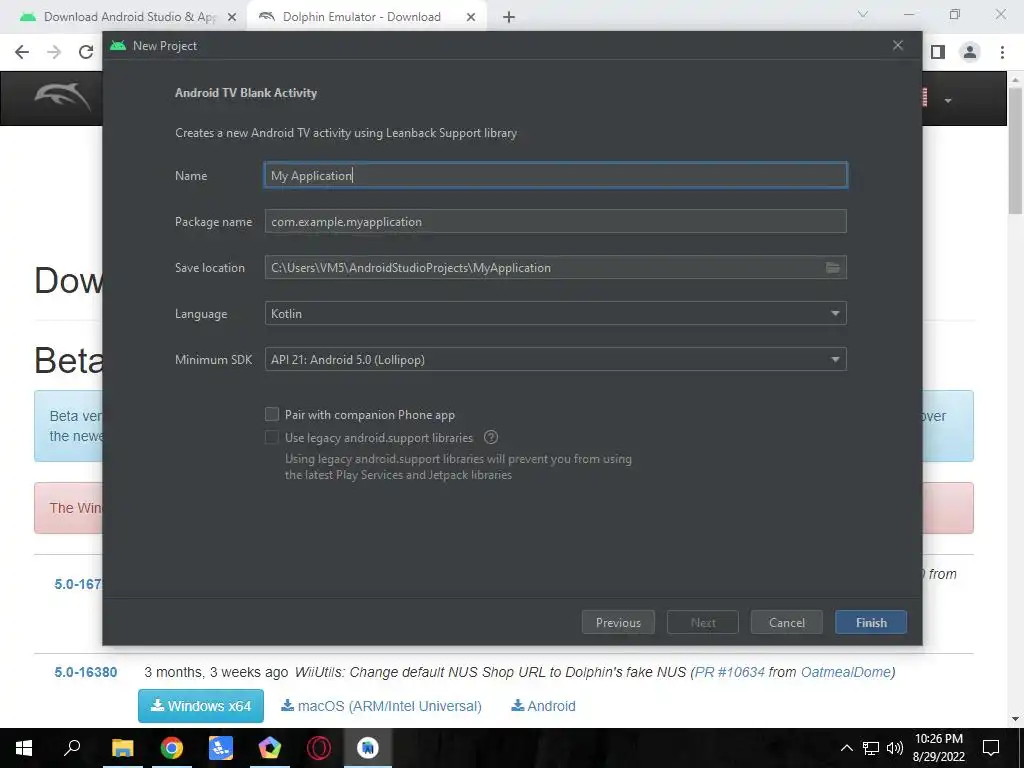Close the Dolphin Emulator browser tab
Viewport: 1024px width, 768px height.
coord(471,17)
